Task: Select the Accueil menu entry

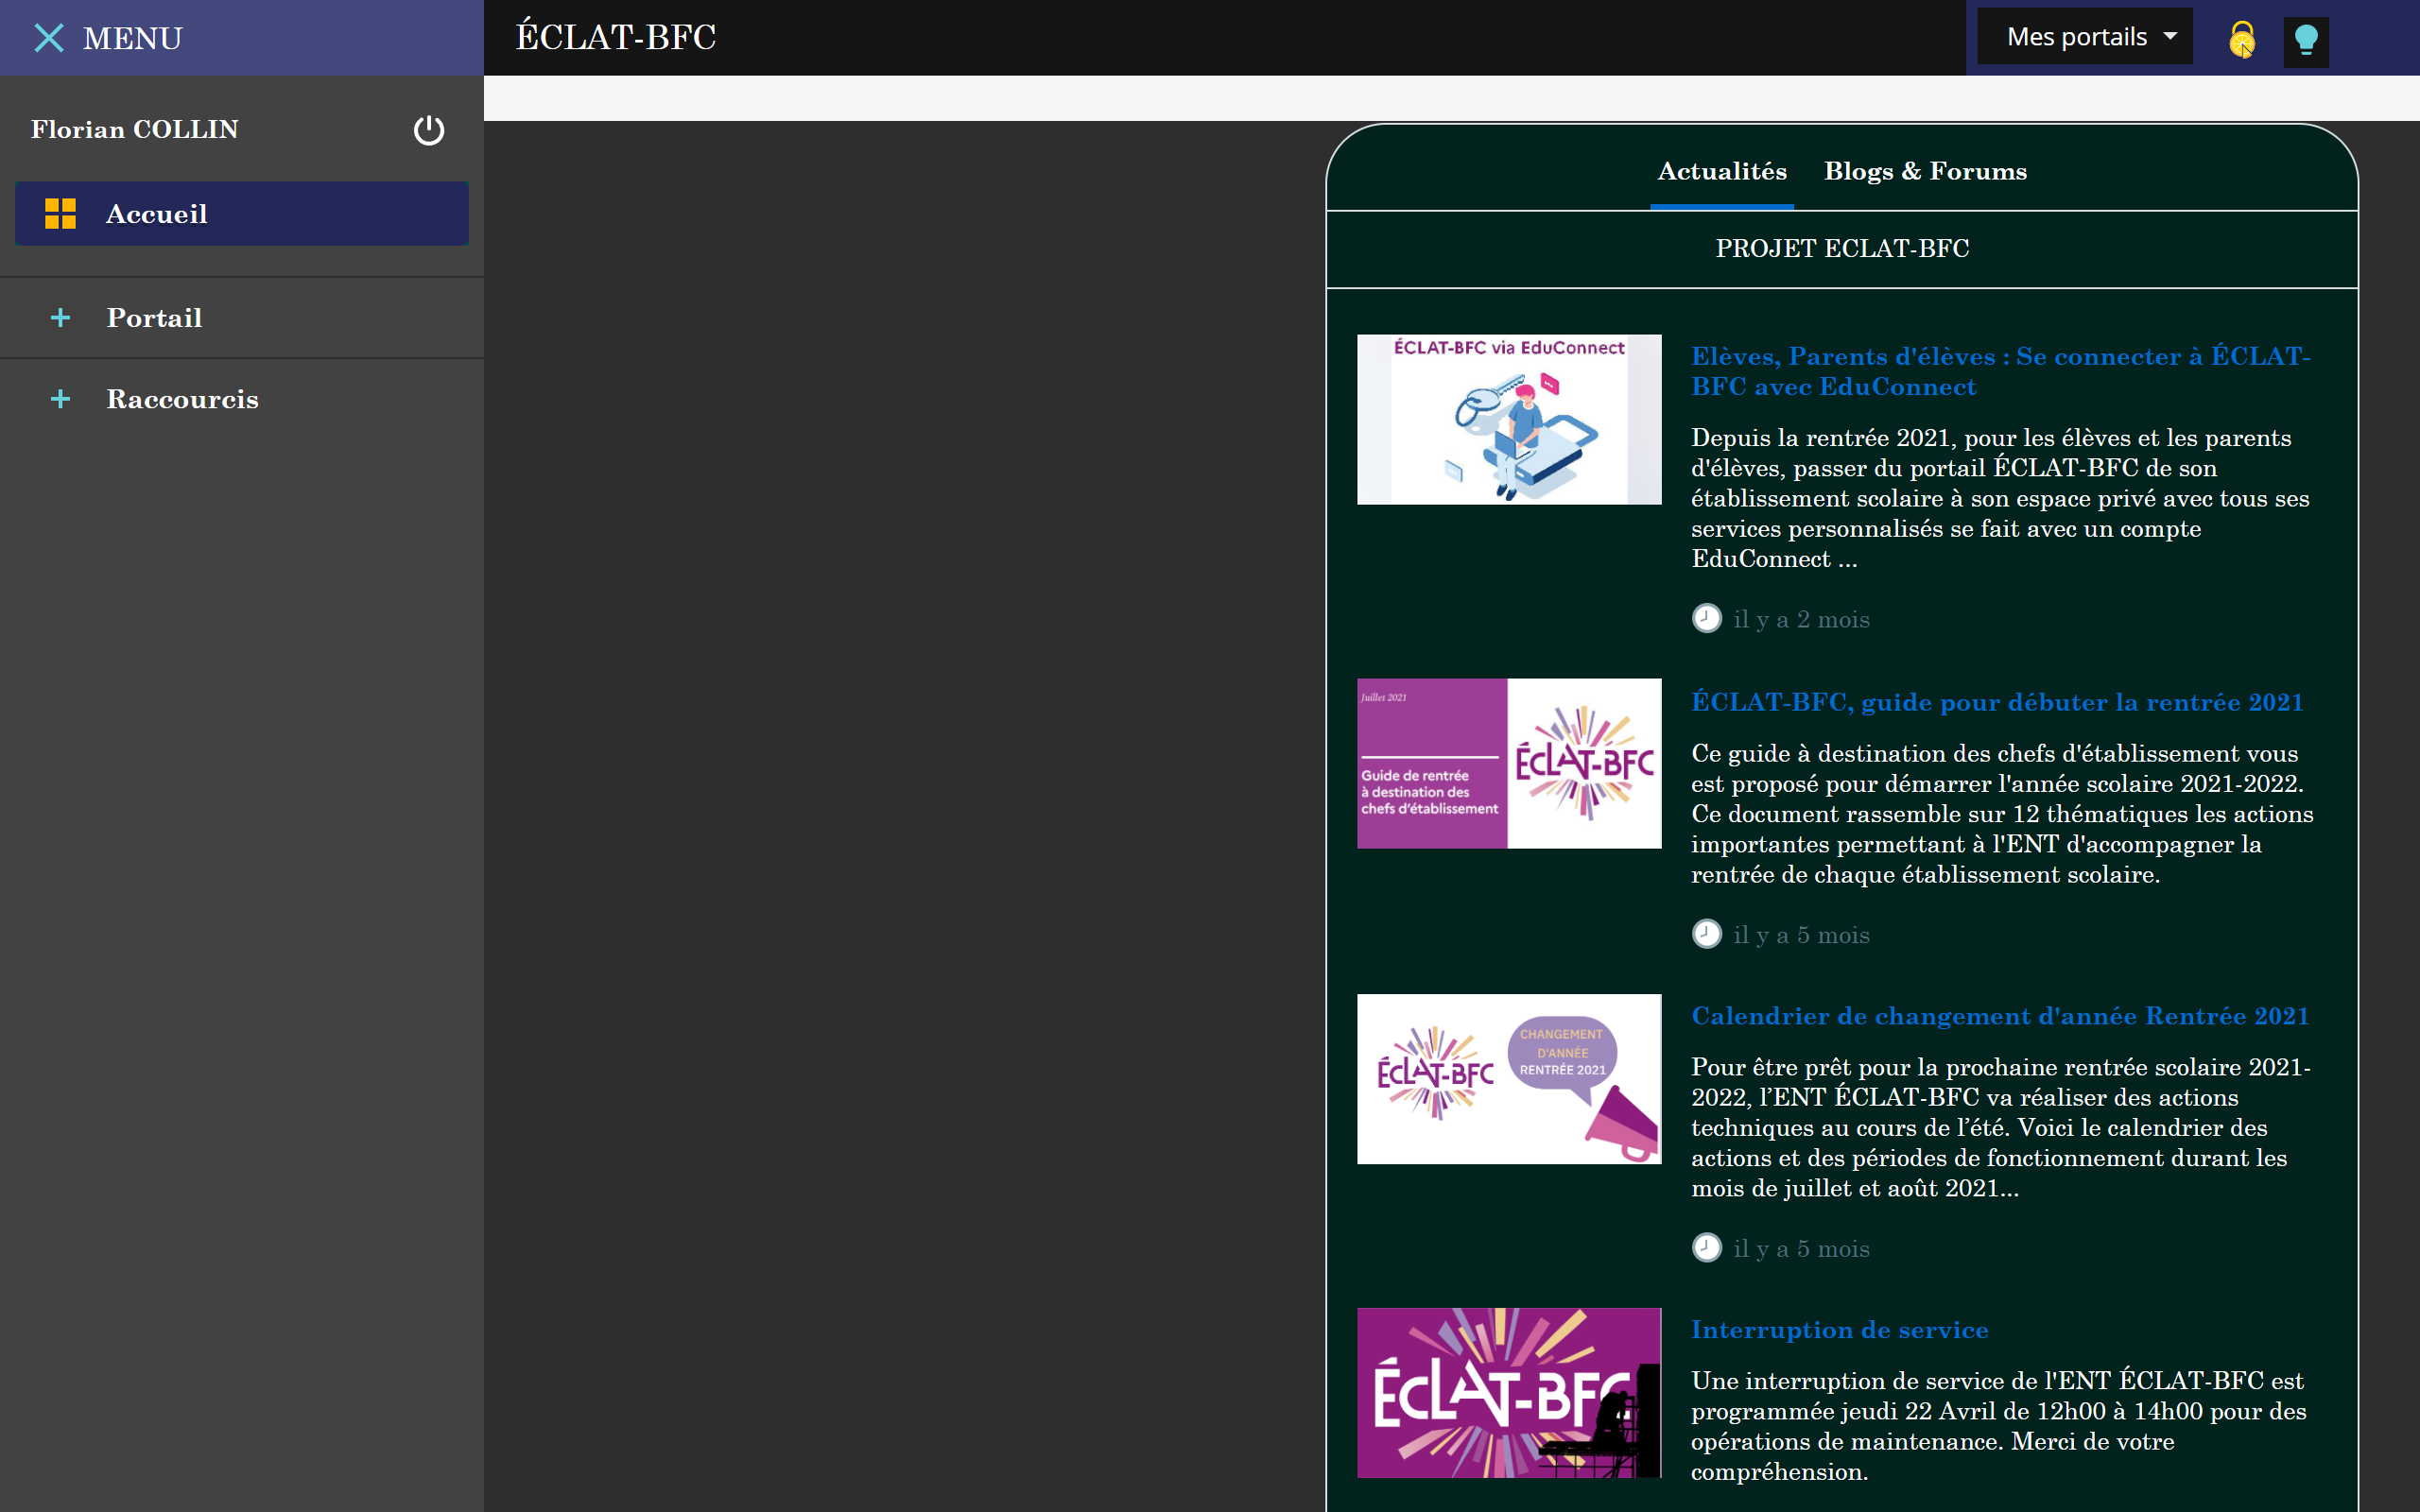Action: (242, 213)
